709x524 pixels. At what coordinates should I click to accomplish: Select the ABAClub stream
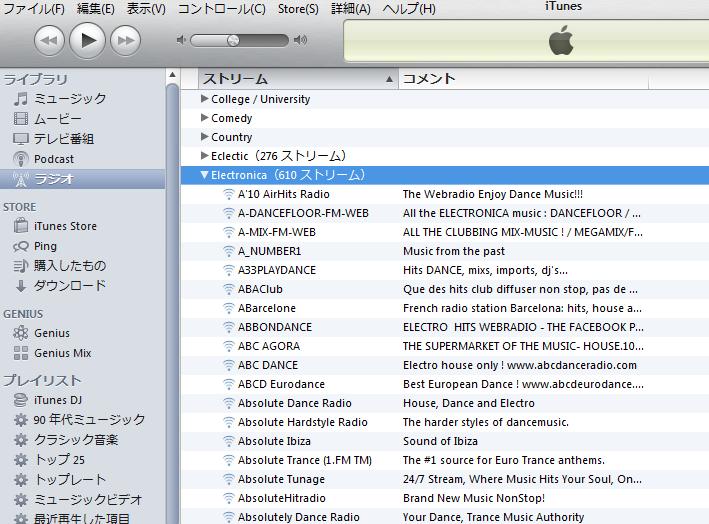260,289
